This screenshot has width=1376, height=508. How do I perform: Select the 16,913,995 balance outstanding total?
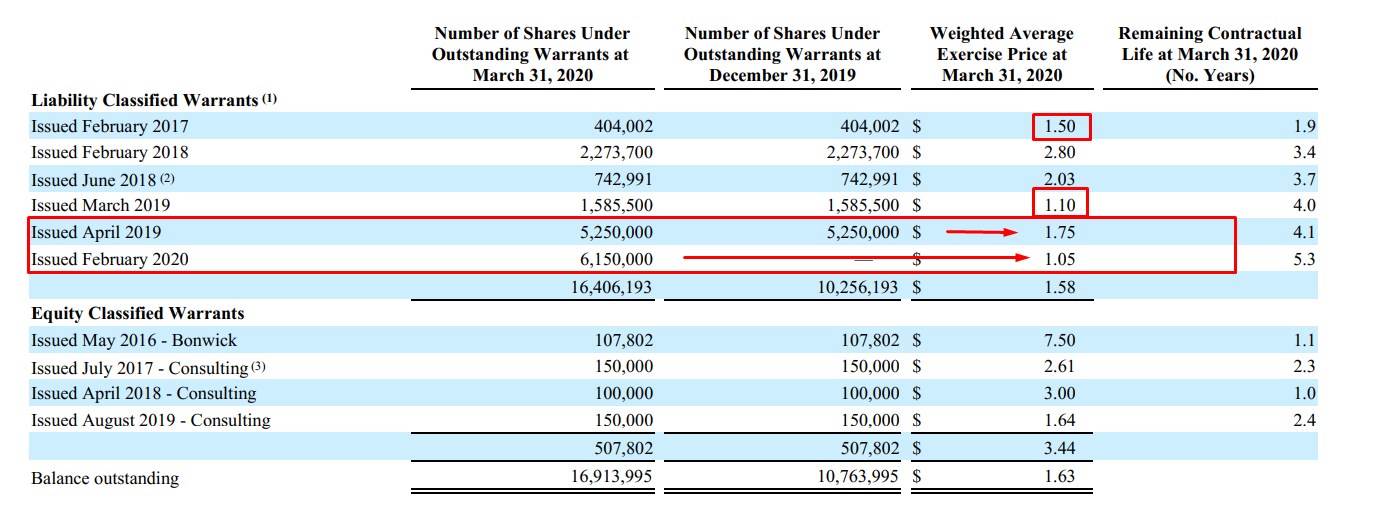(609, 476)
